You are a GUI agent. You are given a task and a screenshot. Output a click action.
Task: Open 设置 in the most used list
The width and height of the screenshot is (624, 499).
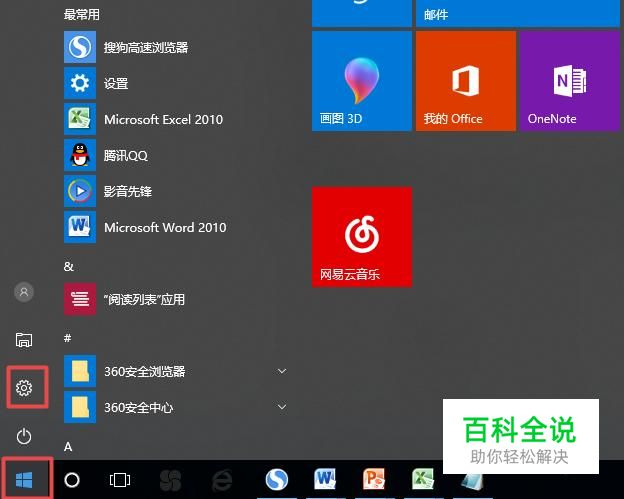[x=175, y=83]
